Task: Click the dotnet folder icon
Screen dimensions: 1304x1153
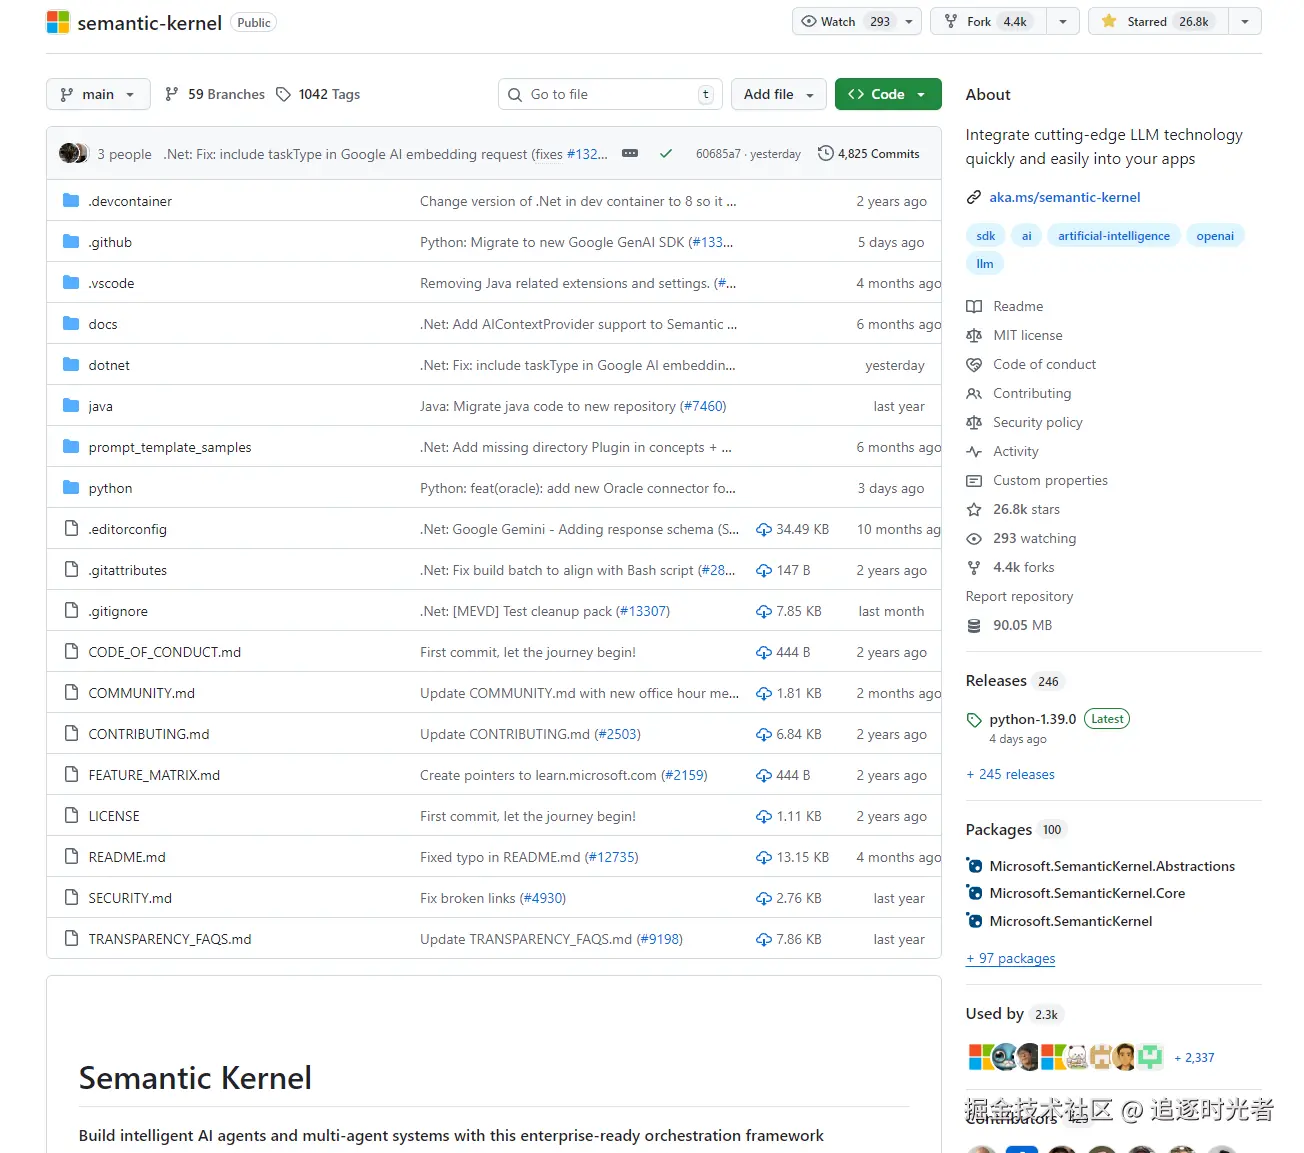Action: point(71,365)
